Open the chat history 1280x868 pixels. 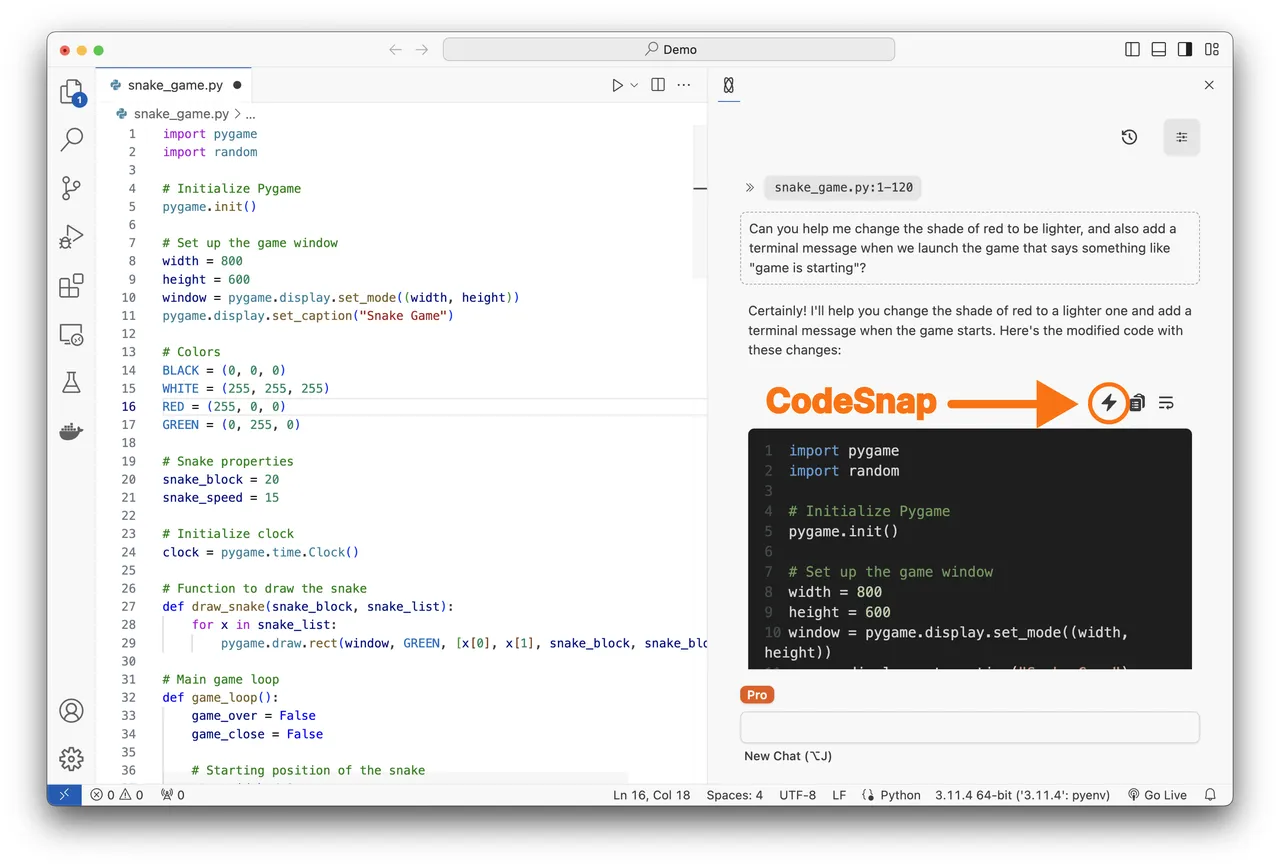coord(1129,137)
